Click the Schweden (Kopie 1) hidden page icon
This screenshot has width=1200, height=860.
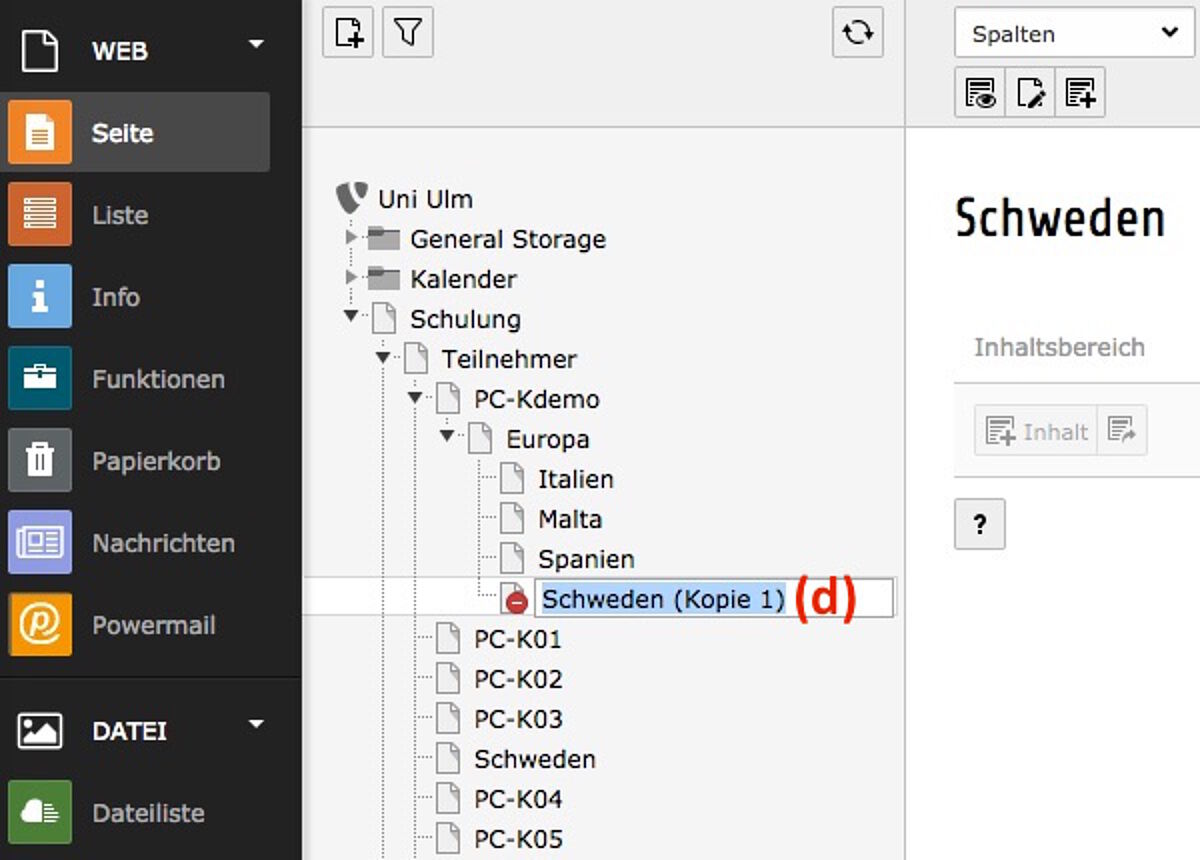[512, 598]
